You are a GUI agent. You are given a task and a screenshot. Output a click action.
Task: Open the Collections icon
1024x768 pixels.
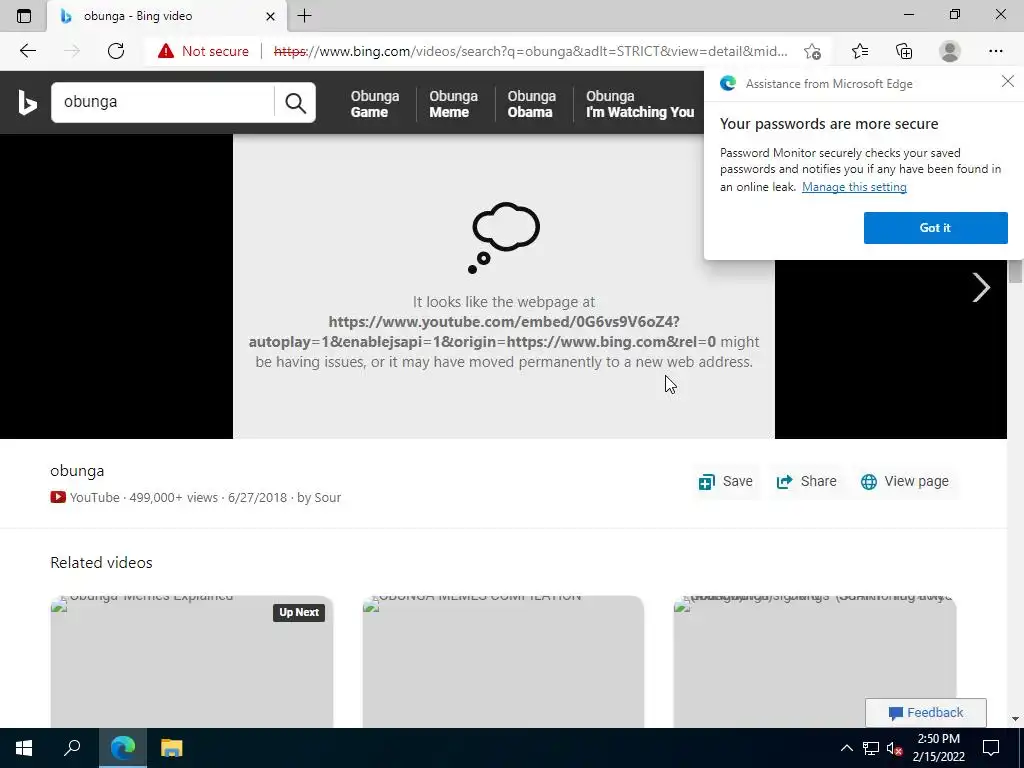[904, 51]
